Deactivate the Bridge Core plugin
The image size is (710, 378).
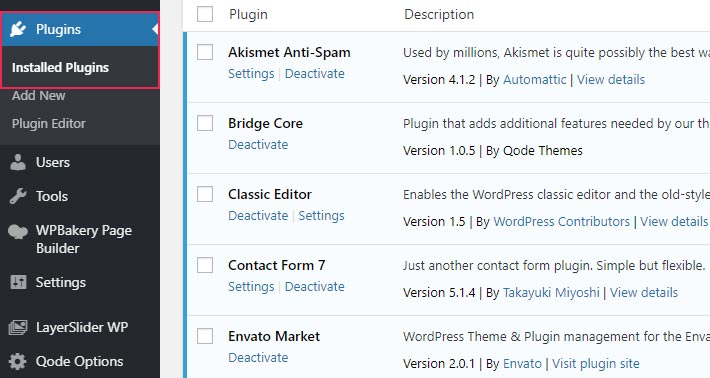tap(258, 144)
